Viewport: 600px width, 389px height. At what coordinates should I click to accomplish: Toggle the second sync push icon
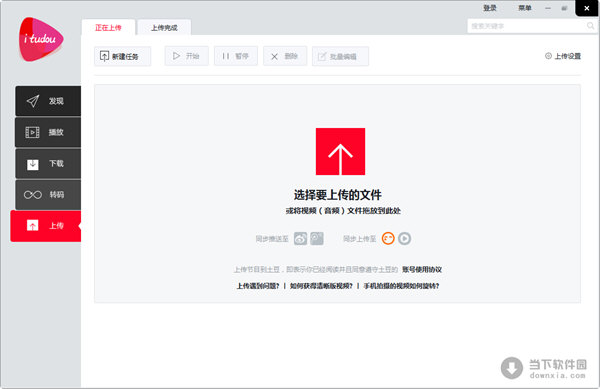point(317,239)
